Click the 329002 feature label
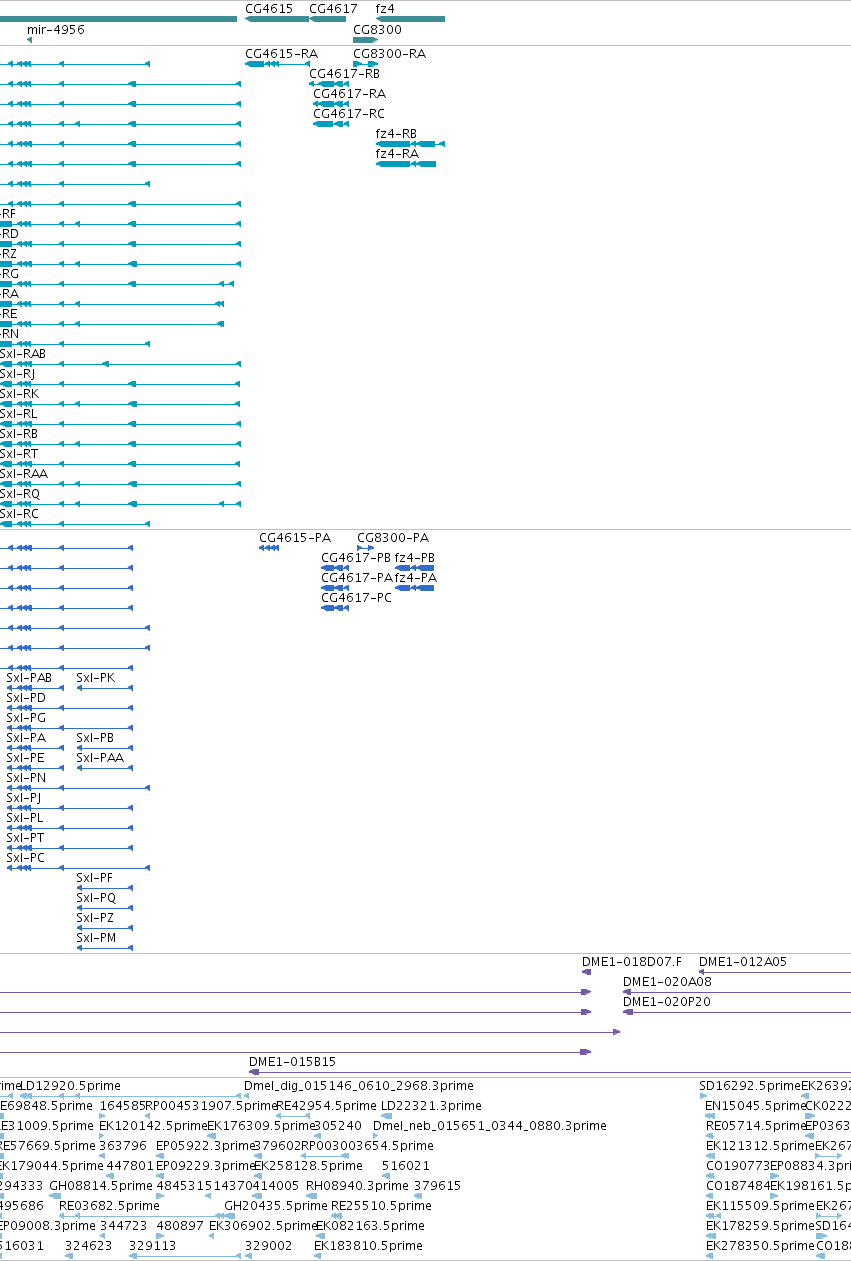Screen dimensions: 851x1261 269,1245
